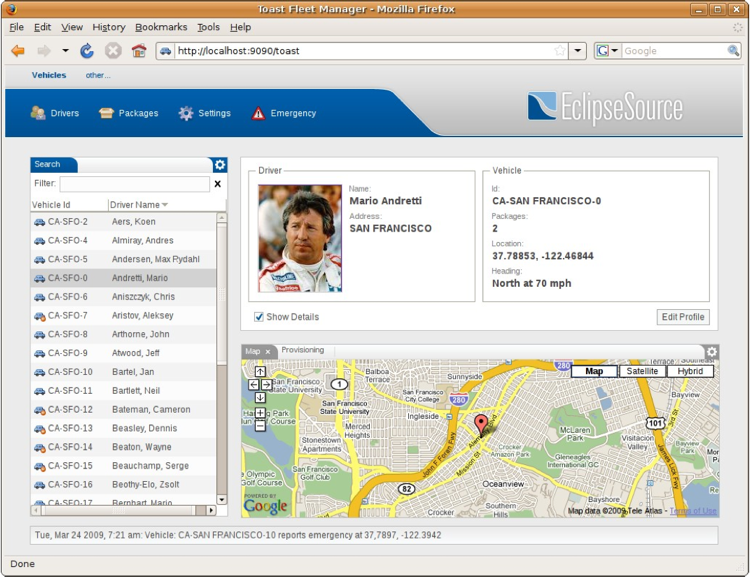Click the Edit Profile button

683,317
